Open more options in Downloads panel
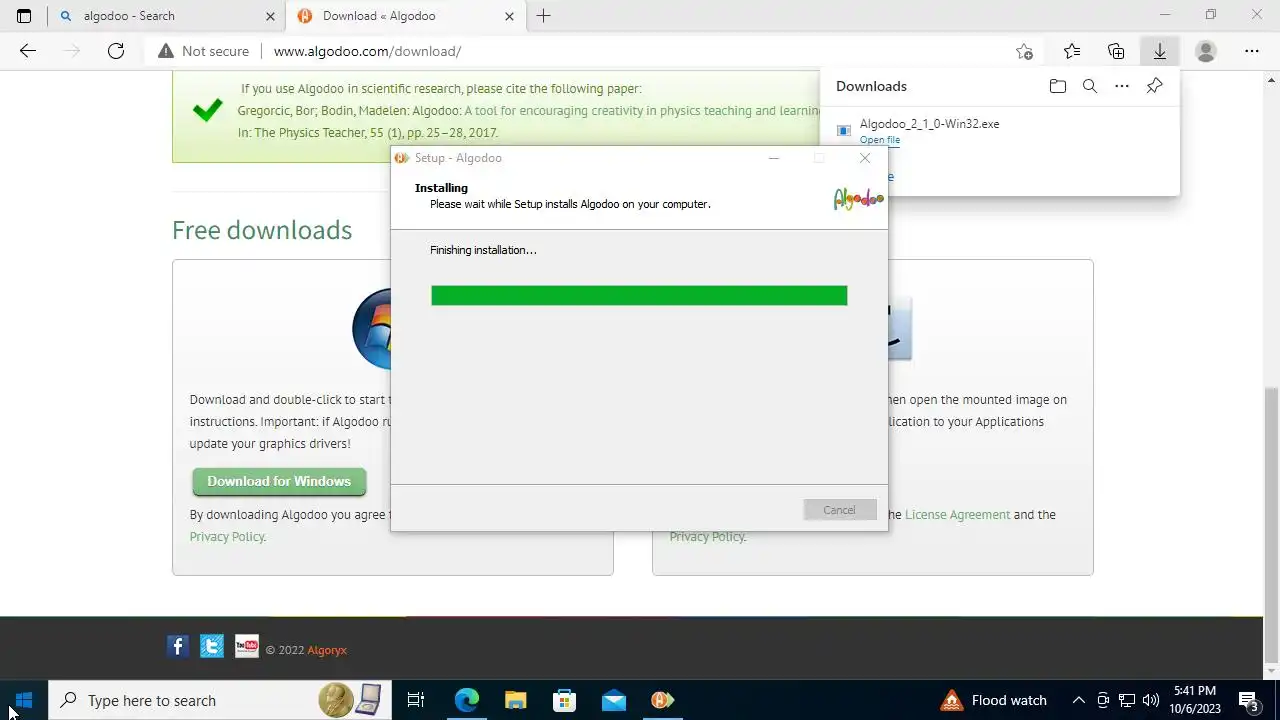 pos(1122,86)
